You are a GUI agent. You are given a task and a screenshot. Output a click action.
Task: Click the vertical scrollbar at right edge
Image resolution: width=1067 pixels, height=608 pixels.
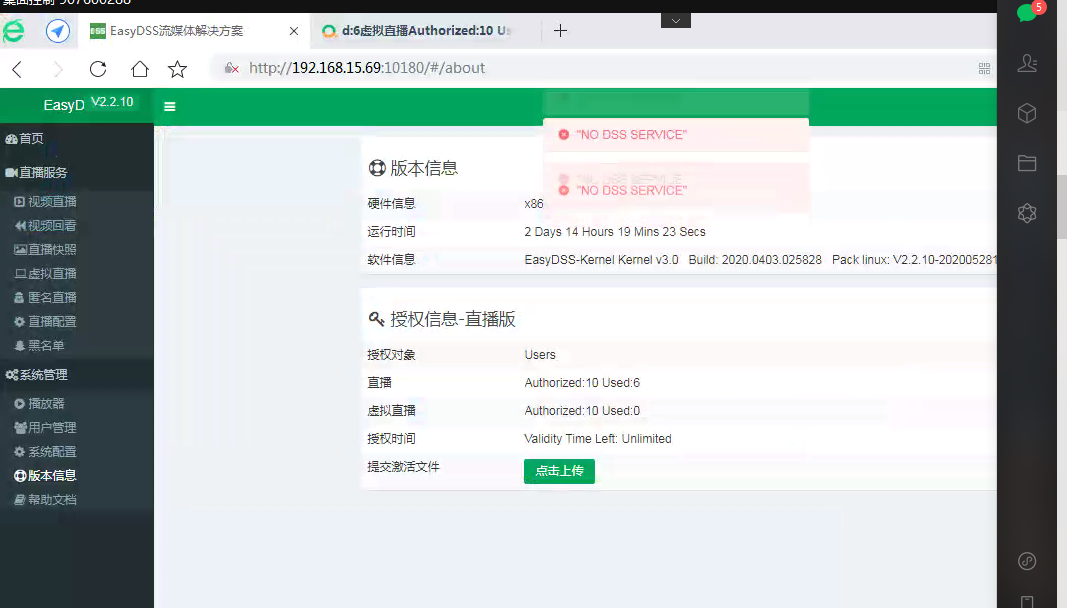pyautogui.click(x=1062, y=207)
